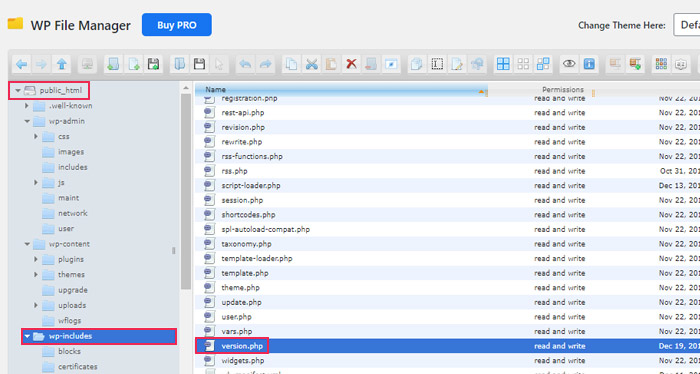This screenshot has width=700, height=374.
Task: Click the Forward arrow toolbar icon
Action: [x=42, y=64]
